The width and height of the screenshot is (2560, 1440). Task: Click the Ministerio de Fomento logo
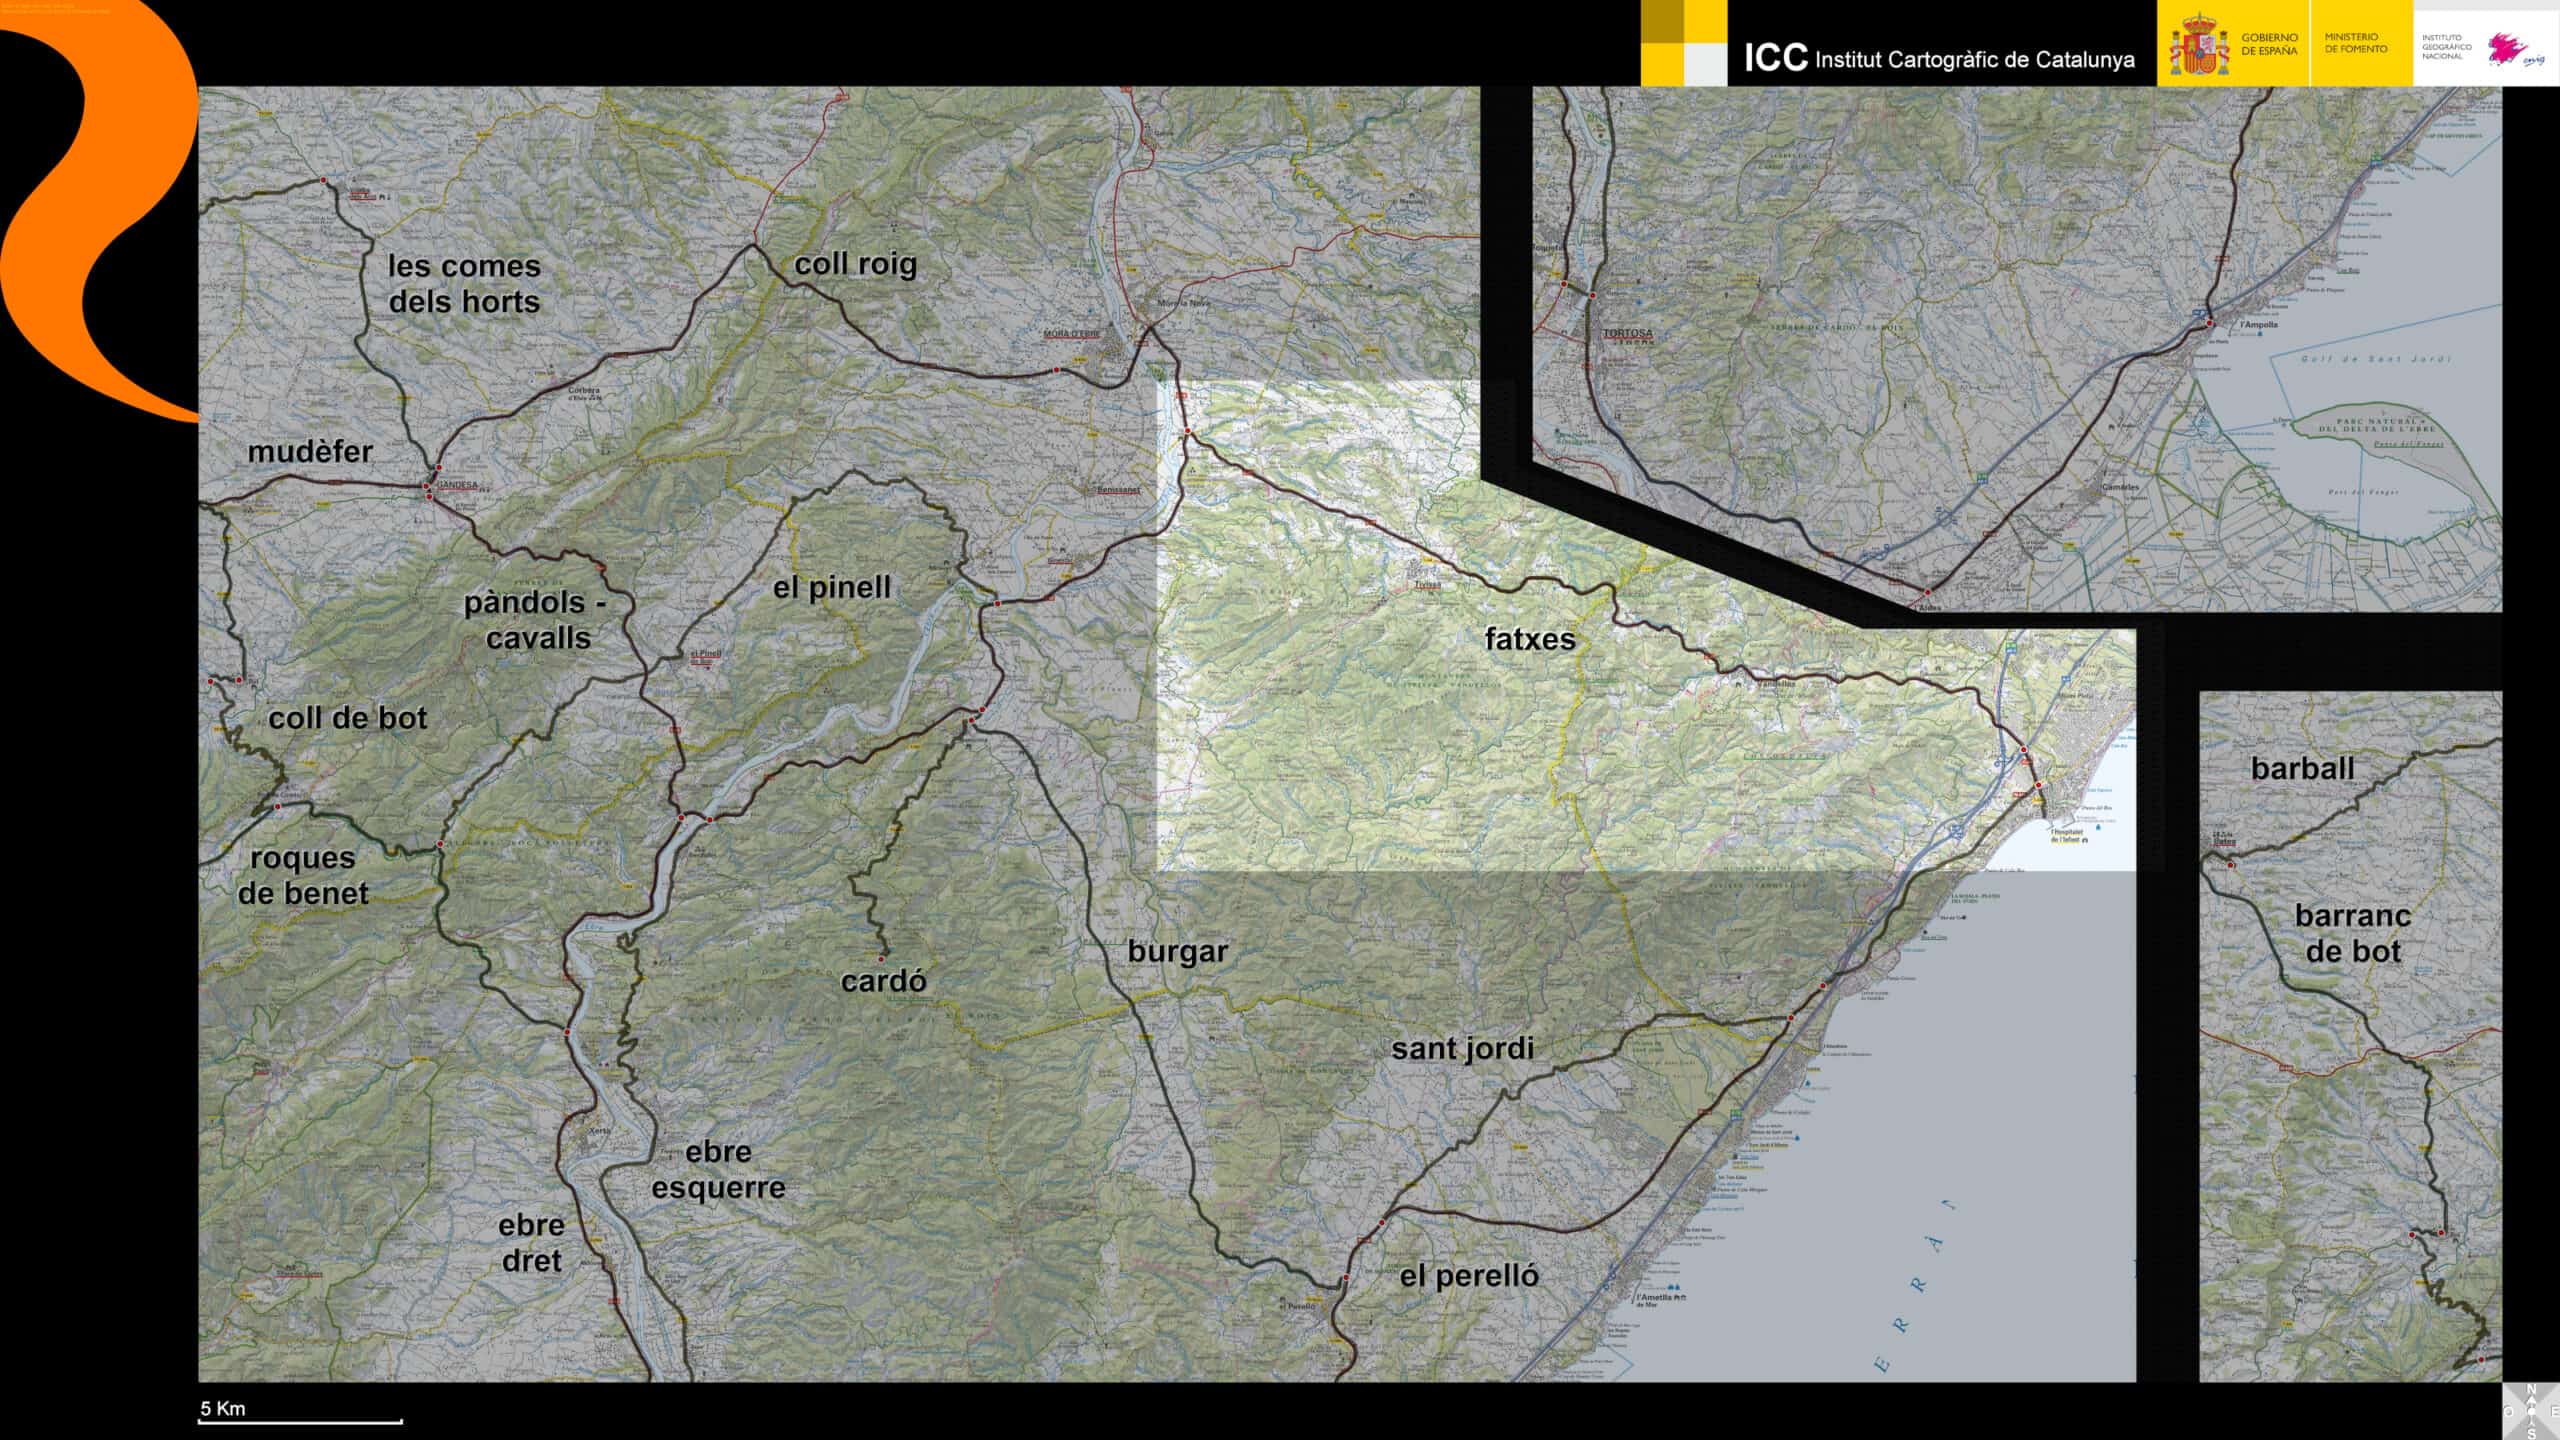click(x=2355, y=43)
